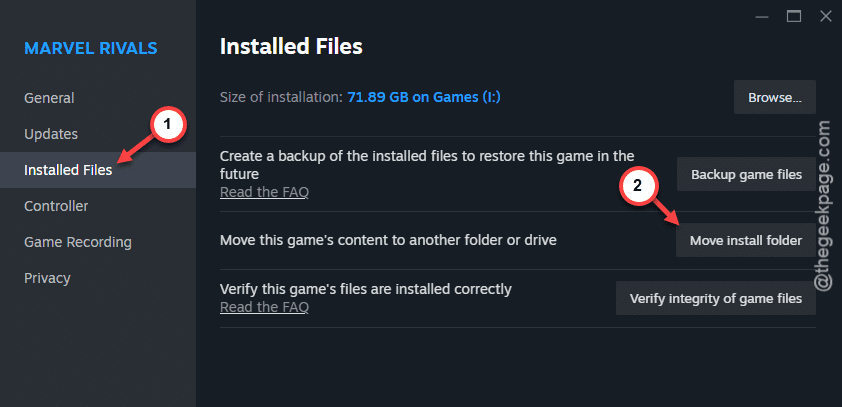
Task: Click the numbered badge 2 annotation
Action: point(637,186)
